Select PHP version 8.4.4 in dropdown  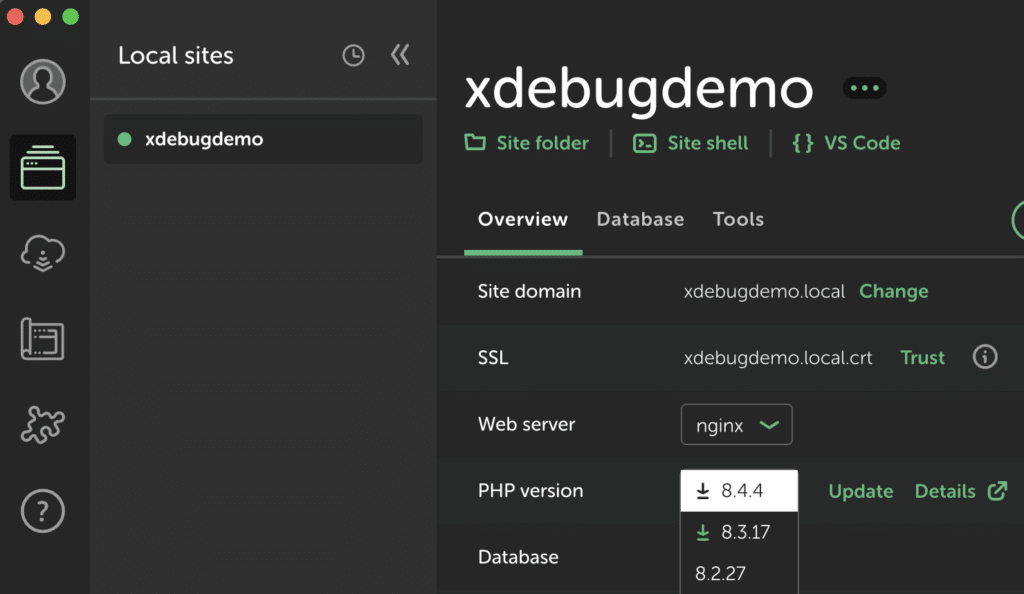point(739,491)
